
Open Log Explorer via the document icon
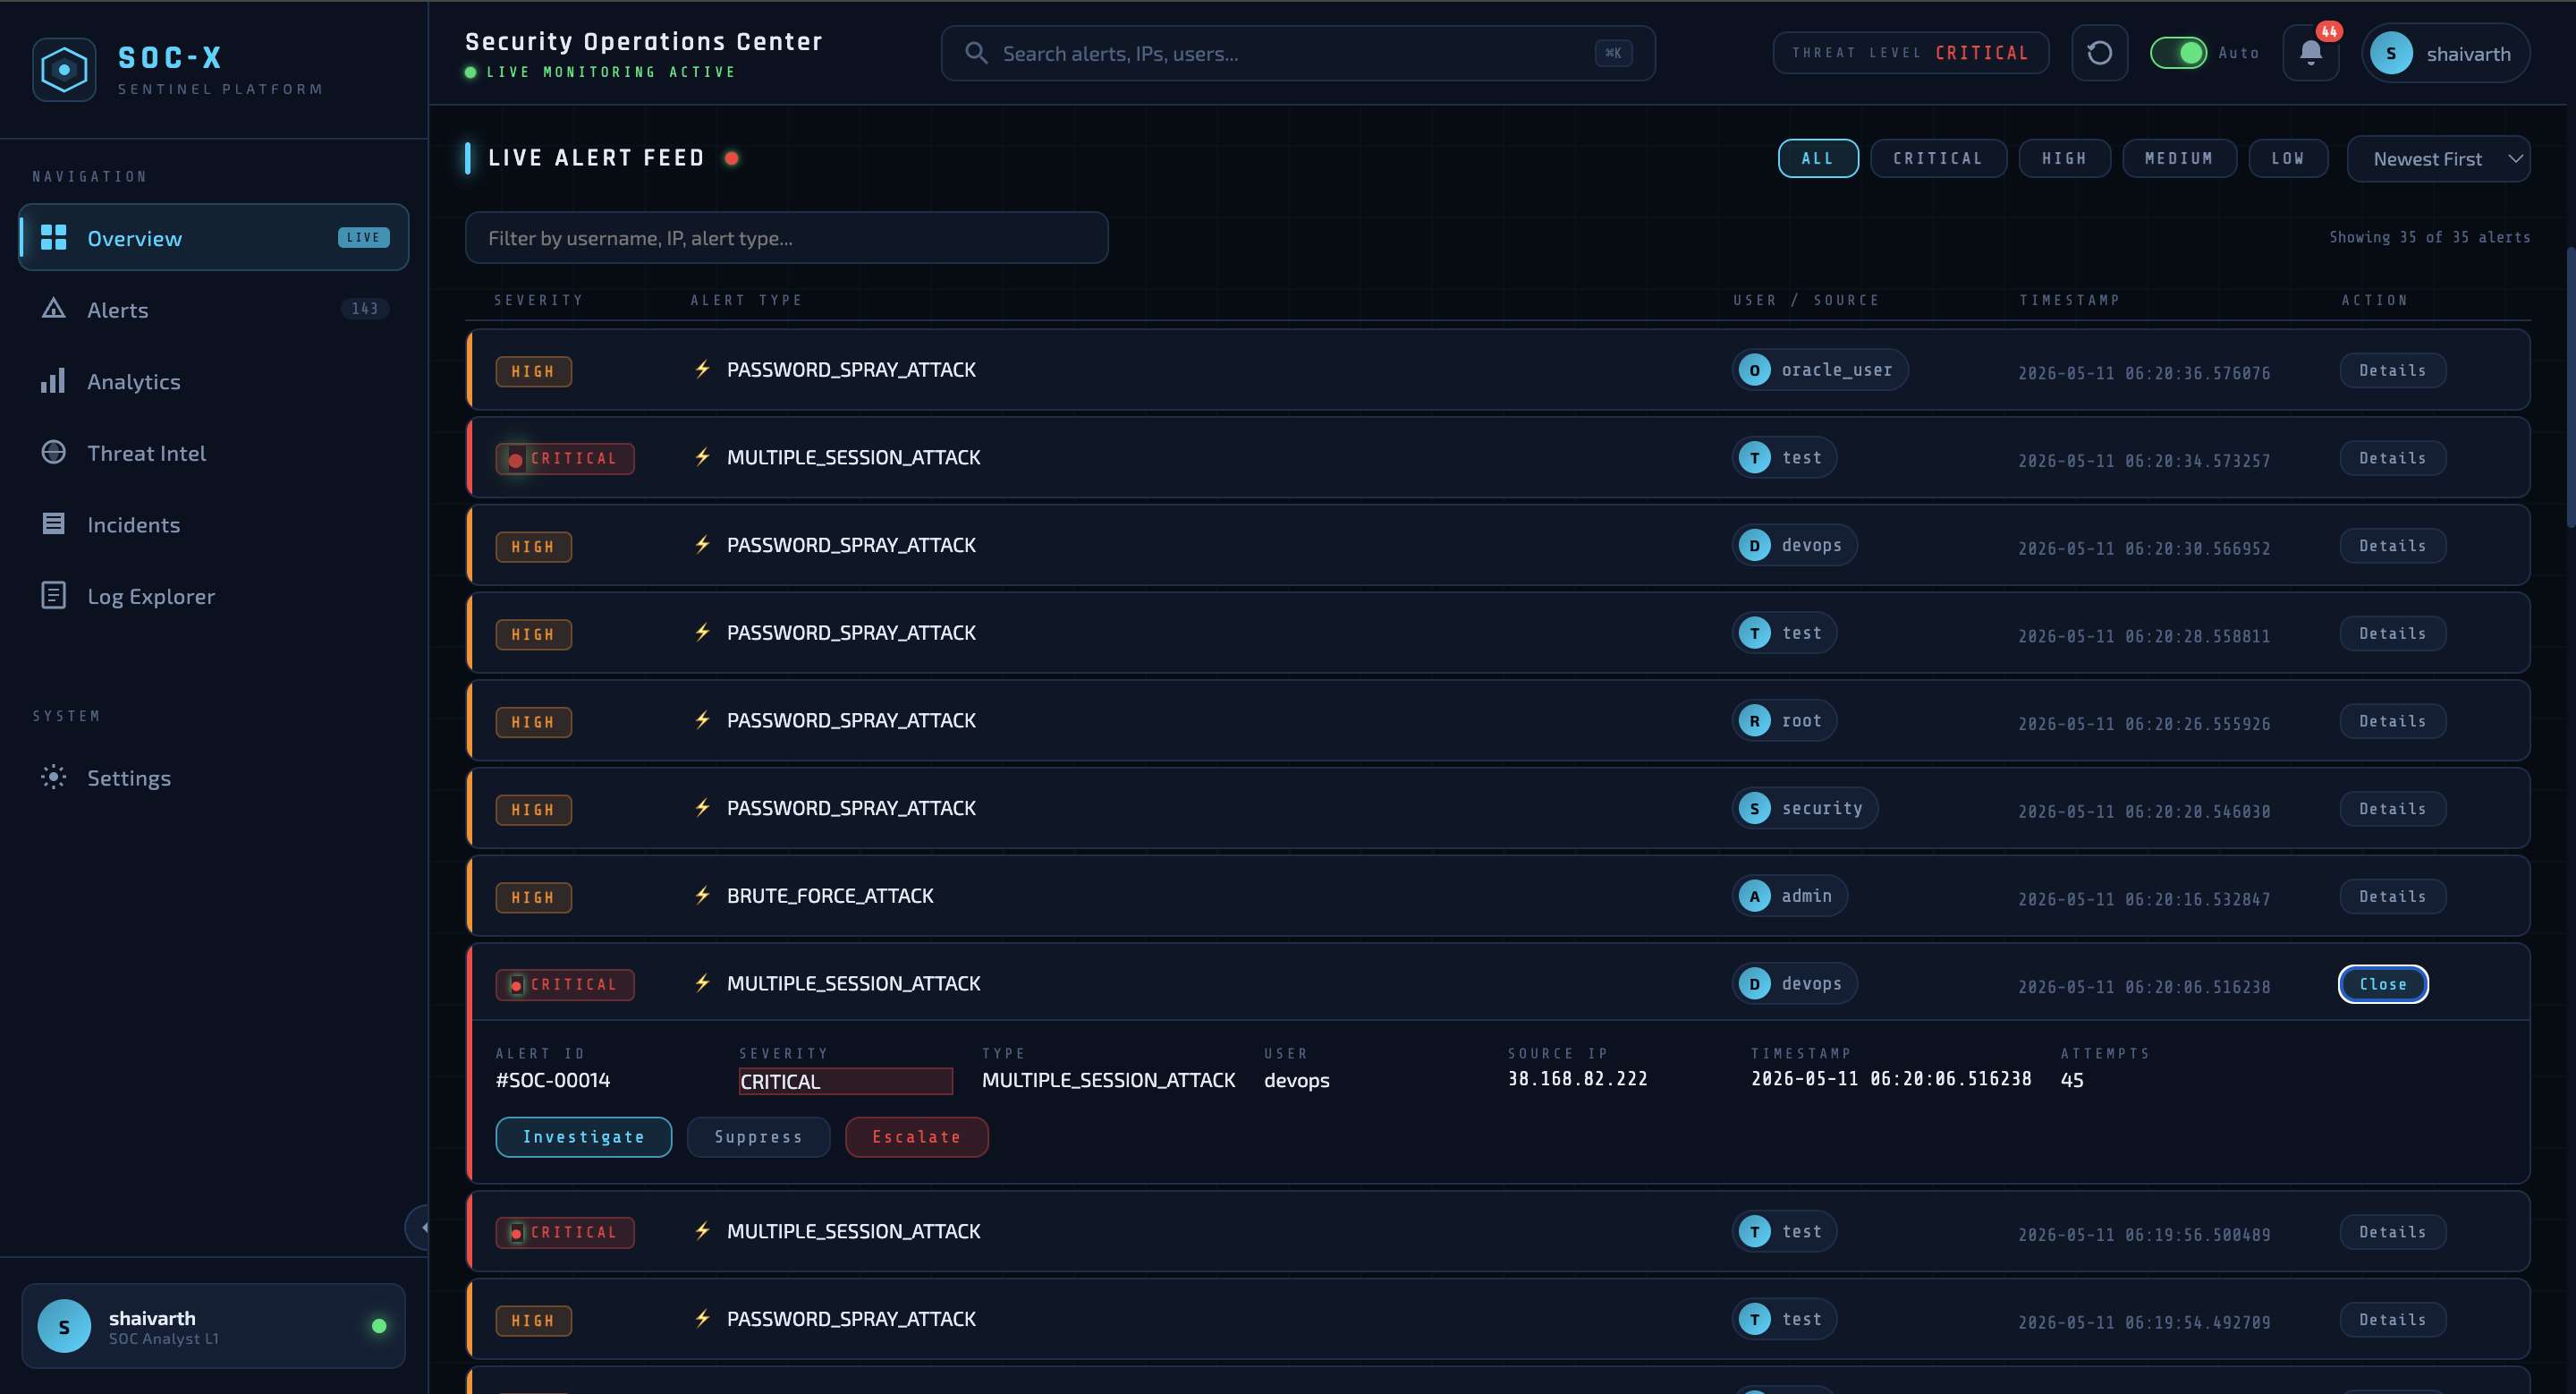[x=53, y=595]
